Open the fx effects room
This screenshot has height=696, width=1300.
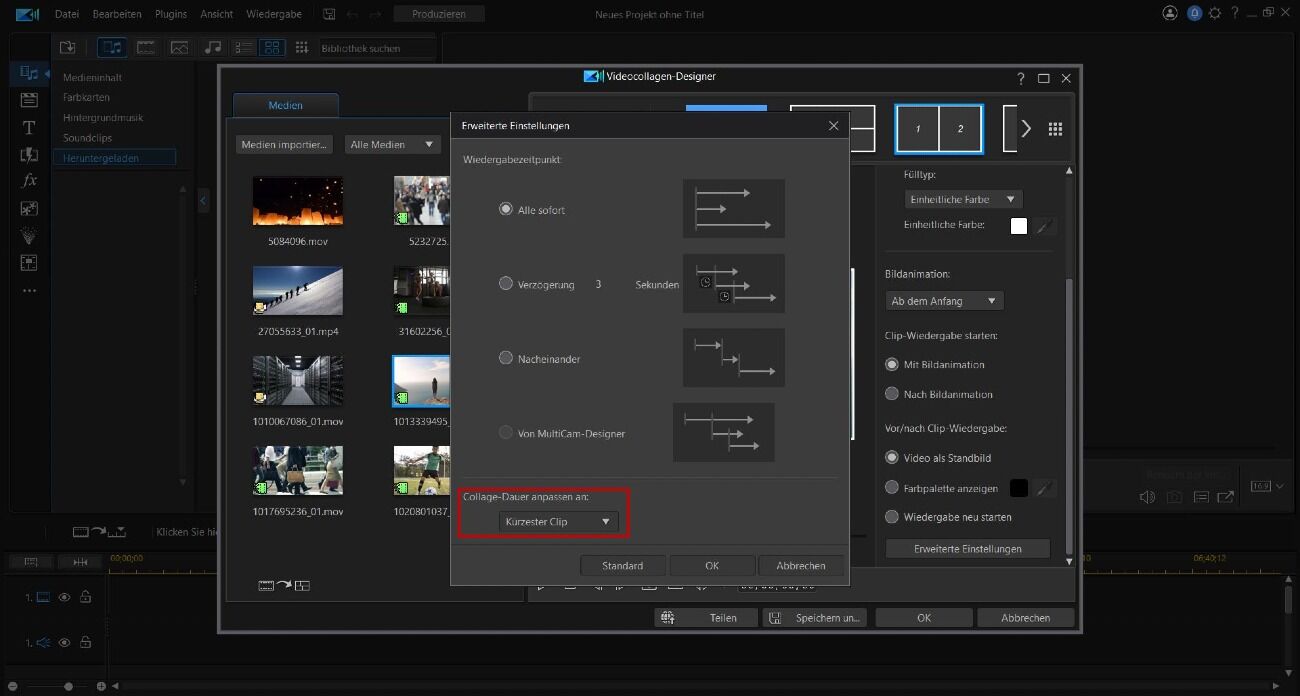click(29, 181)
